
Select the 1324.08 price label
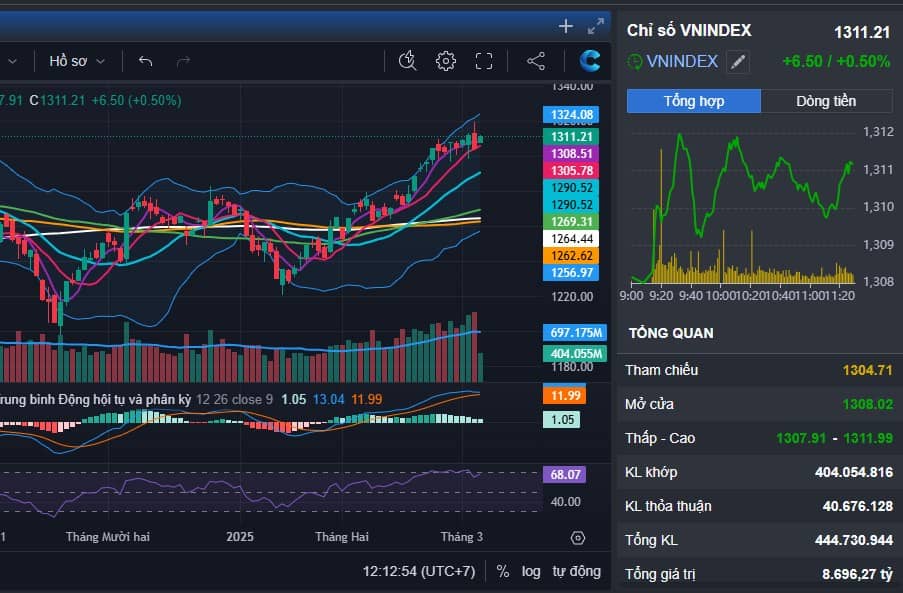pyautogui.click(x=571, y=115)
